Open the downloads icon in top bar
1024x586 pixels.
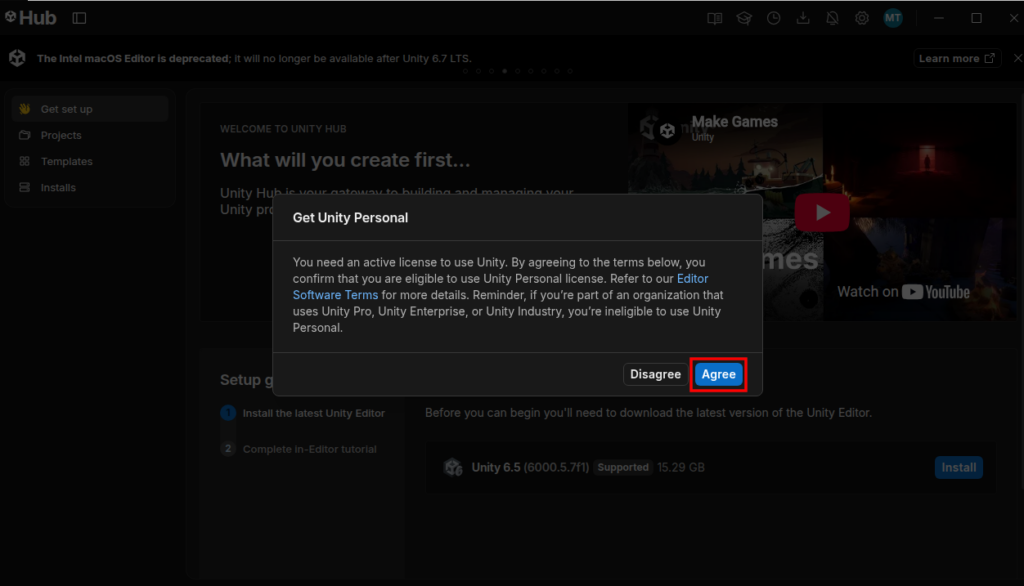[803, 18]
